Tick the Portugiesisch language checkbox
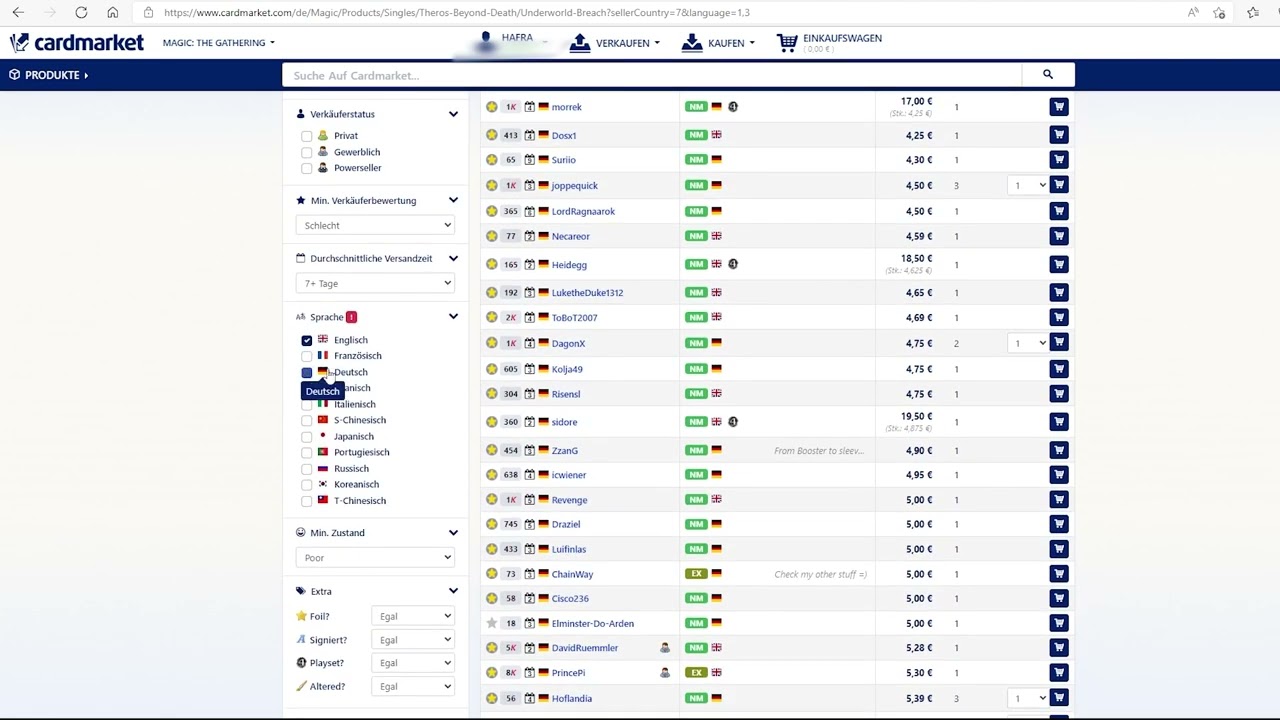The image size is (1280, 720). (x=307, y=452)
